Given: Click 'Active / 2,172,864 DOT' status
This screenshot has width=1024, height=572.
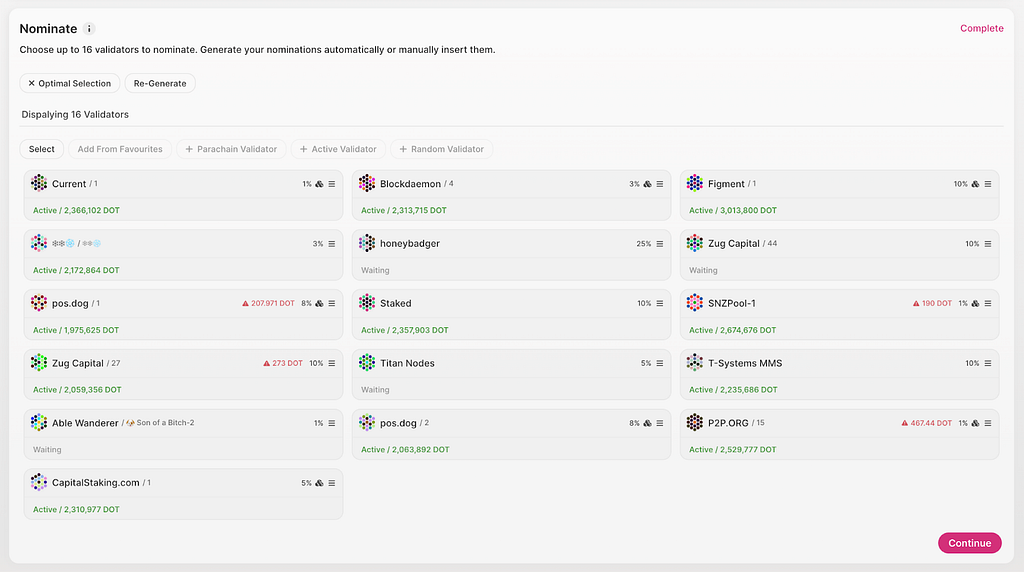Looking at the screenshot, I should pyautogui.click(x=76, y=270).
